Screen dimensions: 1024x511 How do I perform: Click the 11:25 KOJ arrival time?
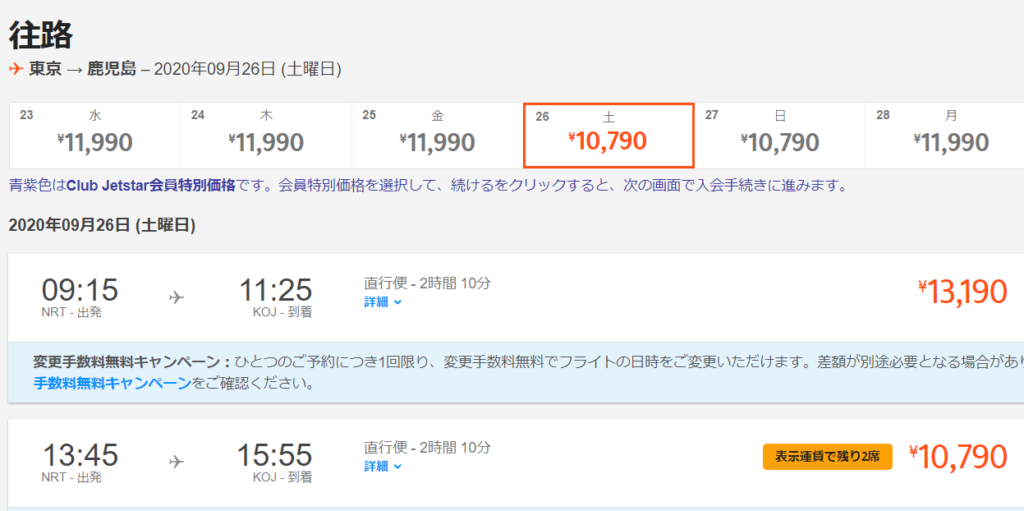pos(275,292)
